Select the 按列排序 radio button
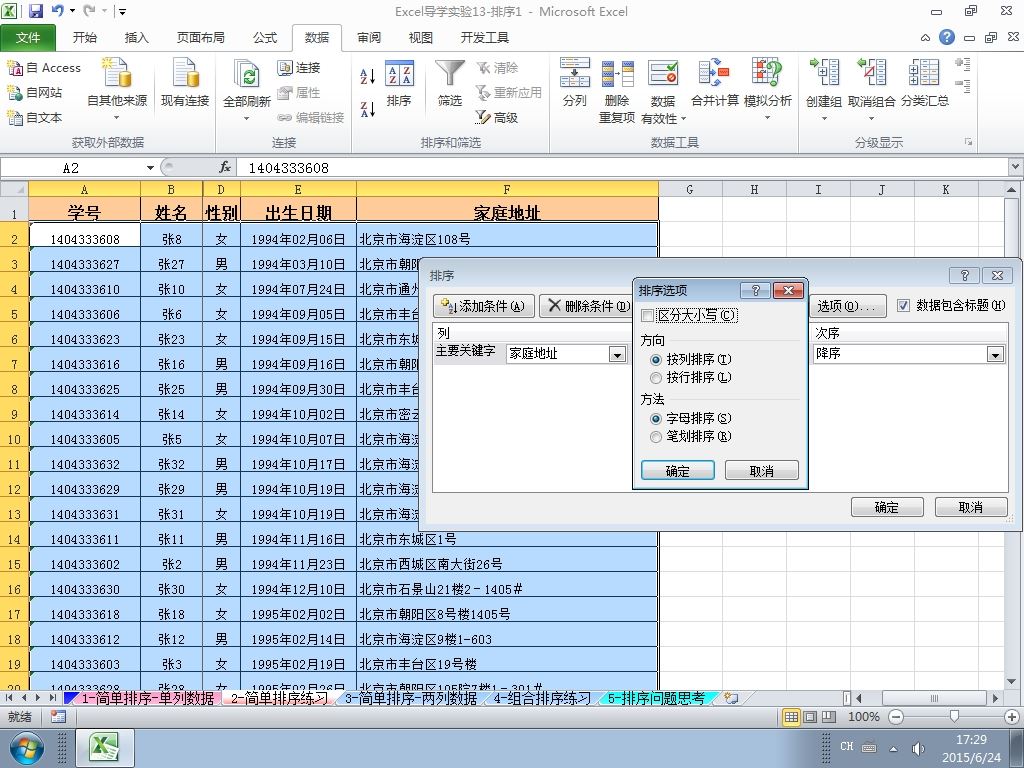 [656, 359]
